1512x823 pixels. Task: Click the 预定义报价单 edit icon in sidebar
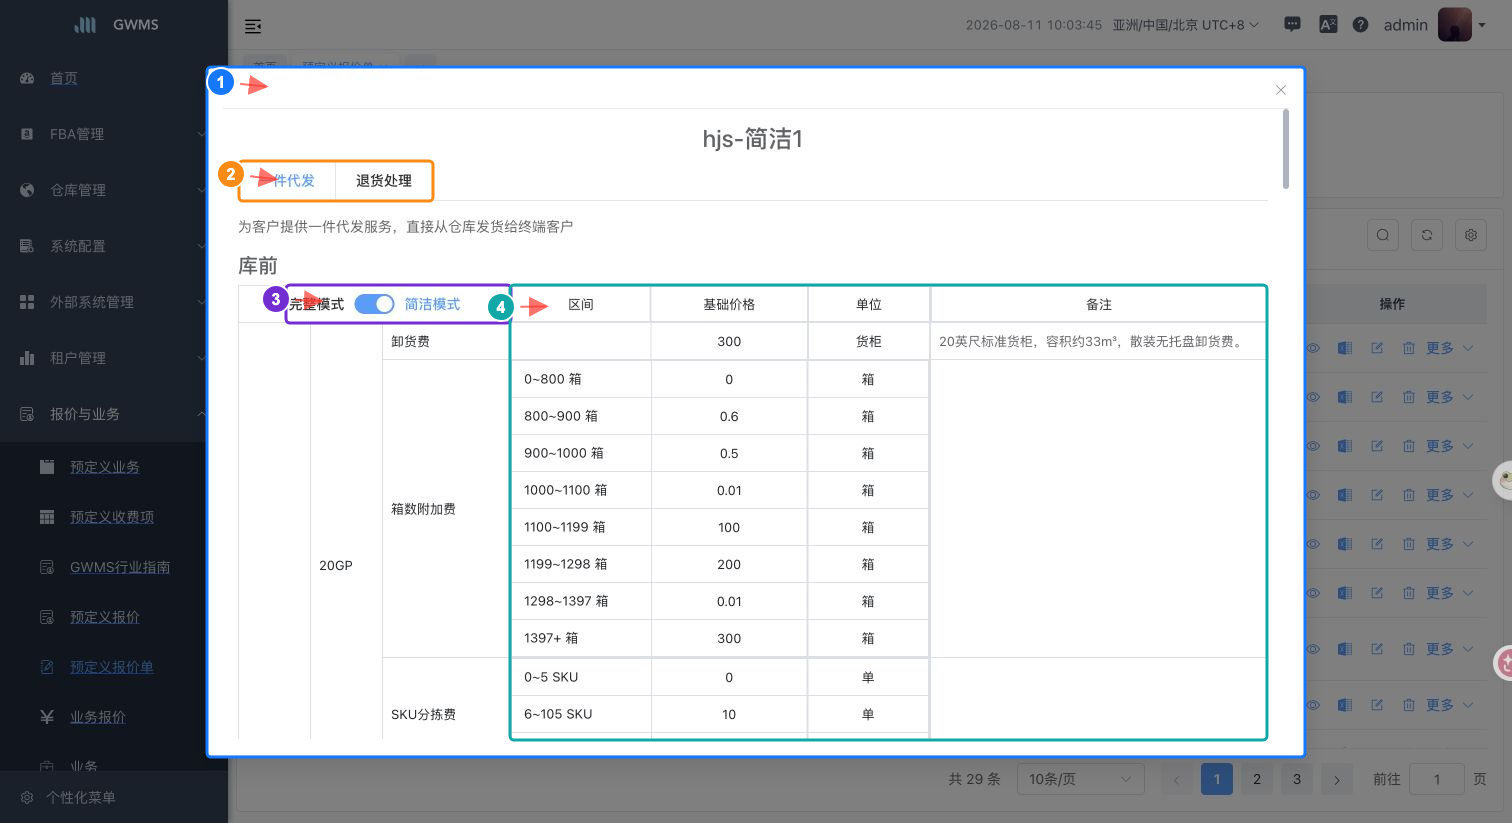tap(47, 667)
